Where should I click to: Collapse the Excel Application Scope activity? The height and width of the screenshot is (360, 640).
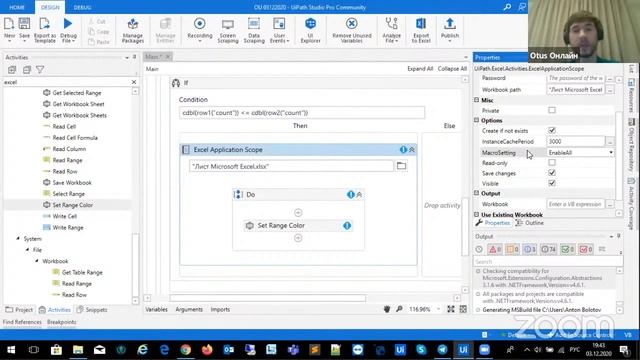click(412, 150)
